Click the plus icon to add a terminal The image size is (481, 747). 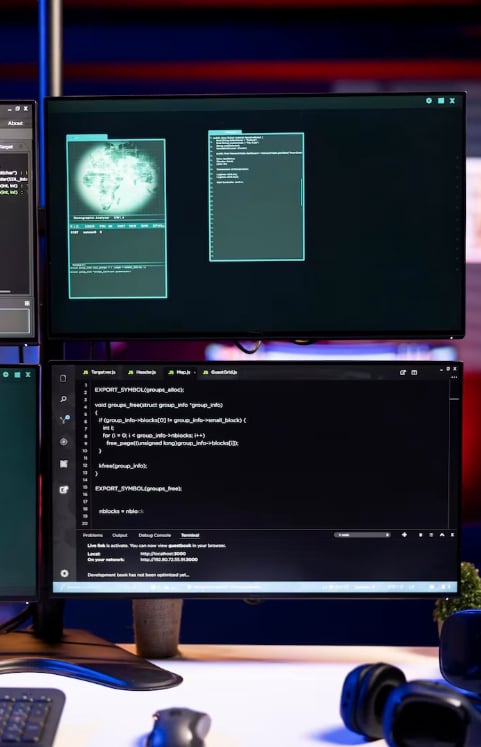click(x=404, y=535)
